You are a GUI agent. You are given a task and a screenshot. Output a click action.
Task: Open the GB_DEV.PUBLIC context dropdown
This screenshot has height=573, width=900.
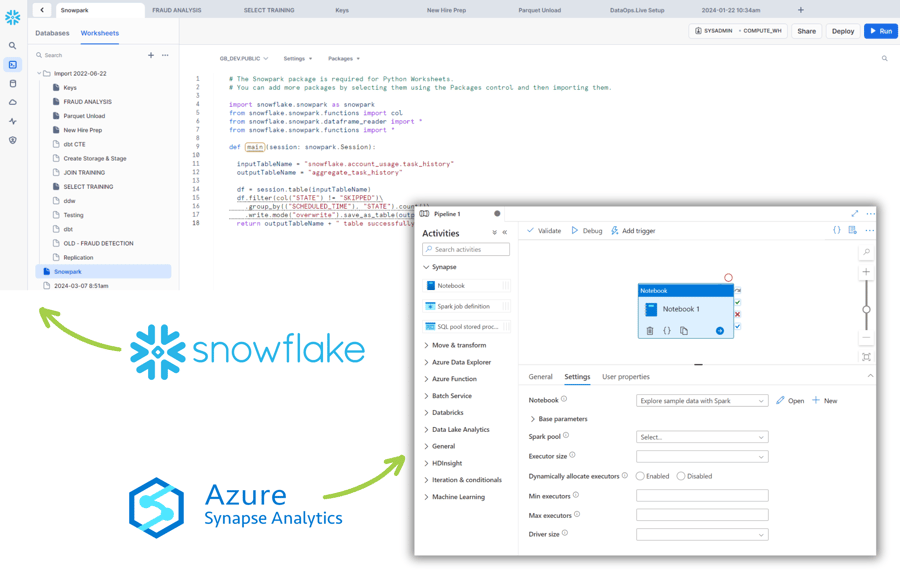pos(244,59)
